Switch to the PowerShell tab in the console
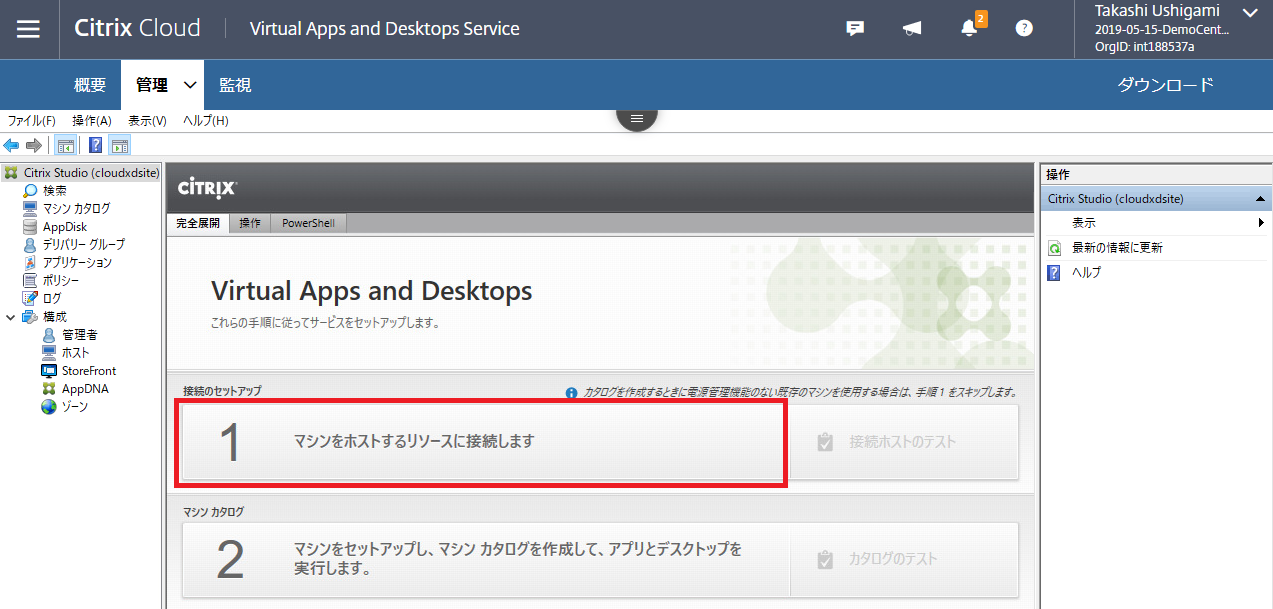 307,222
